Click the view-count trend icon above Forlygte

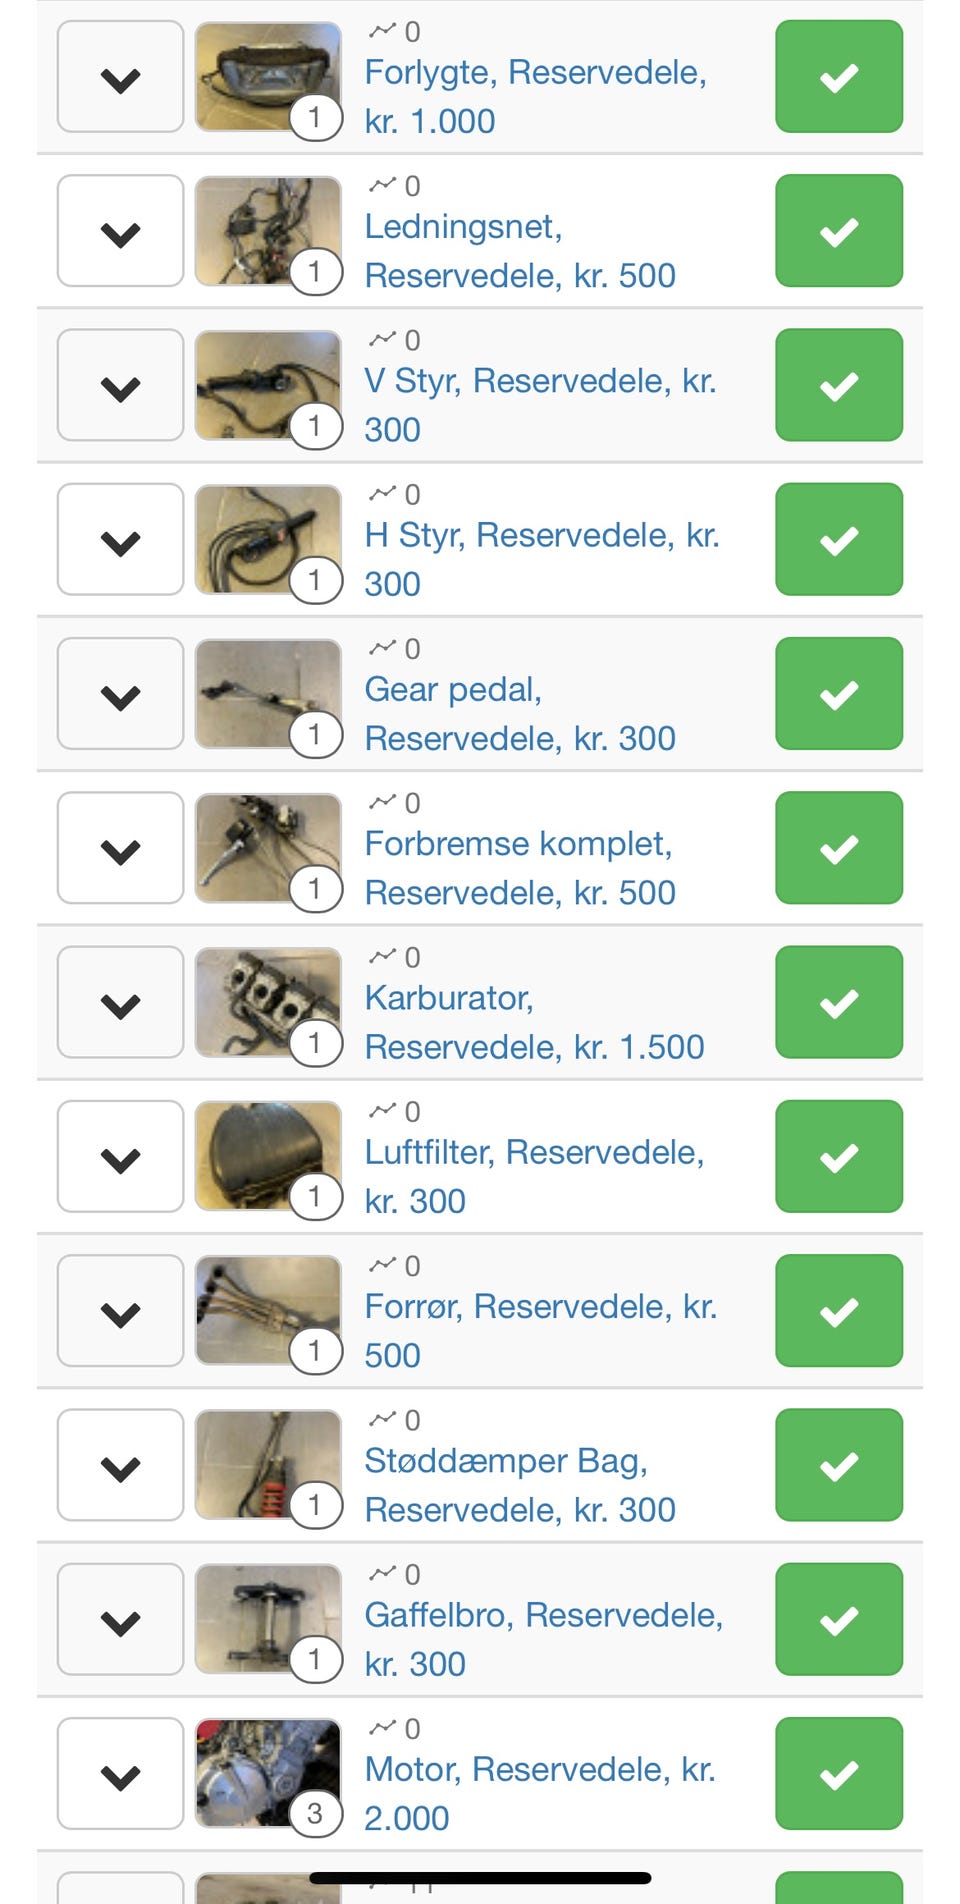[x=382, y=31]
